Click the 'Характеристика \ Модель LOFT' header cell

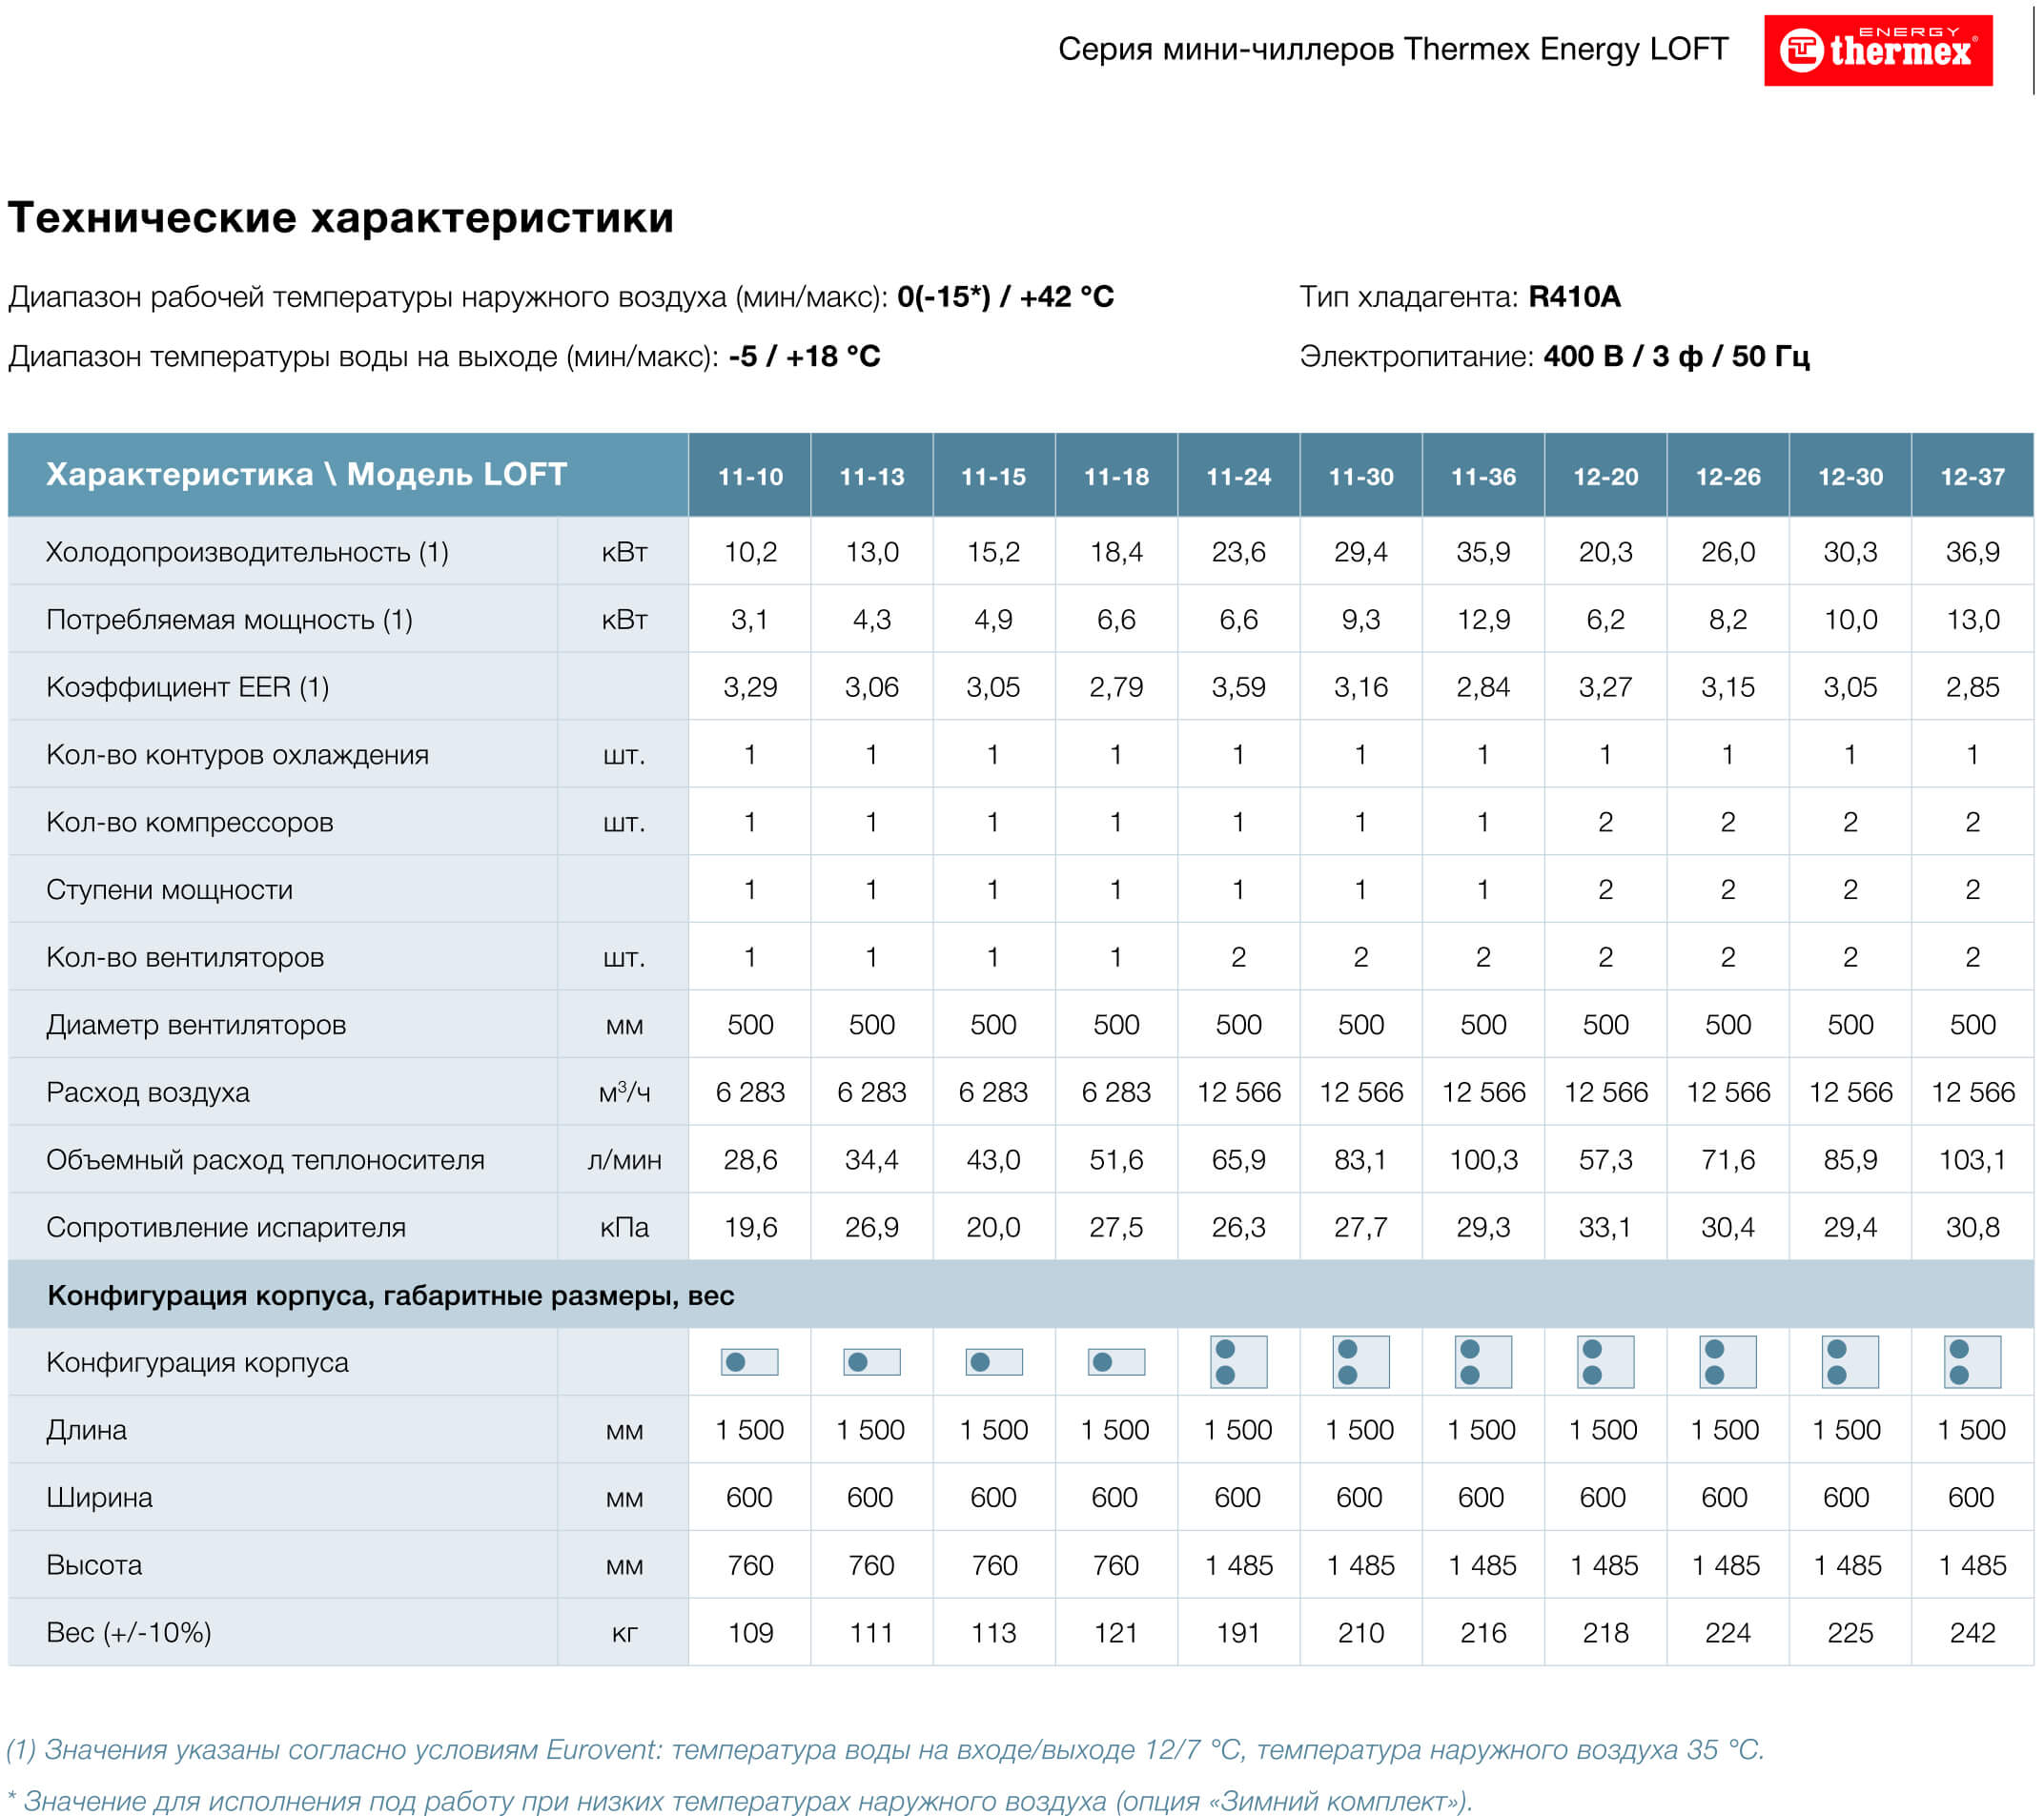click(x=306, y=474)
